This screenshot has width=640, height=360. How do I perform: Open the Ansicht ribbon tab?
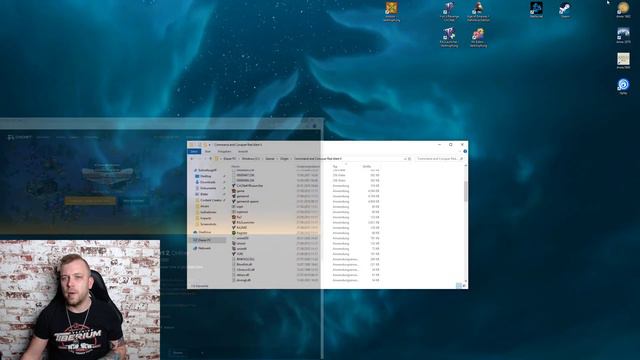tap(243, 151)
